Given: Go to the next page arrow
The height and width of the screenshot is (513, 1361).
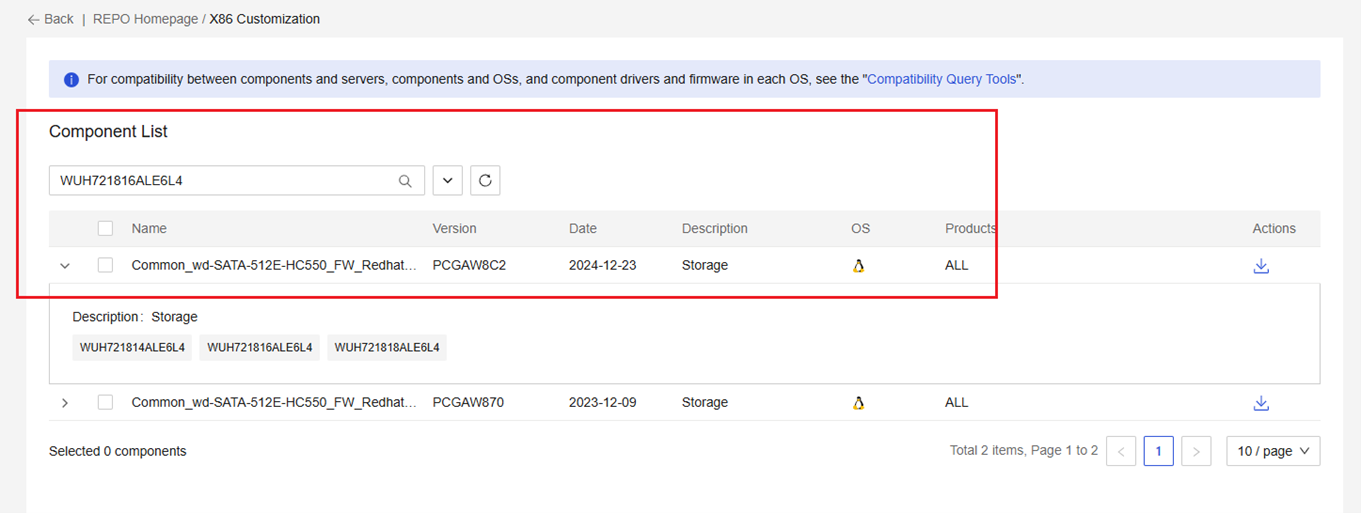Looking at the screenshot, I should [x=1196, y=451].
